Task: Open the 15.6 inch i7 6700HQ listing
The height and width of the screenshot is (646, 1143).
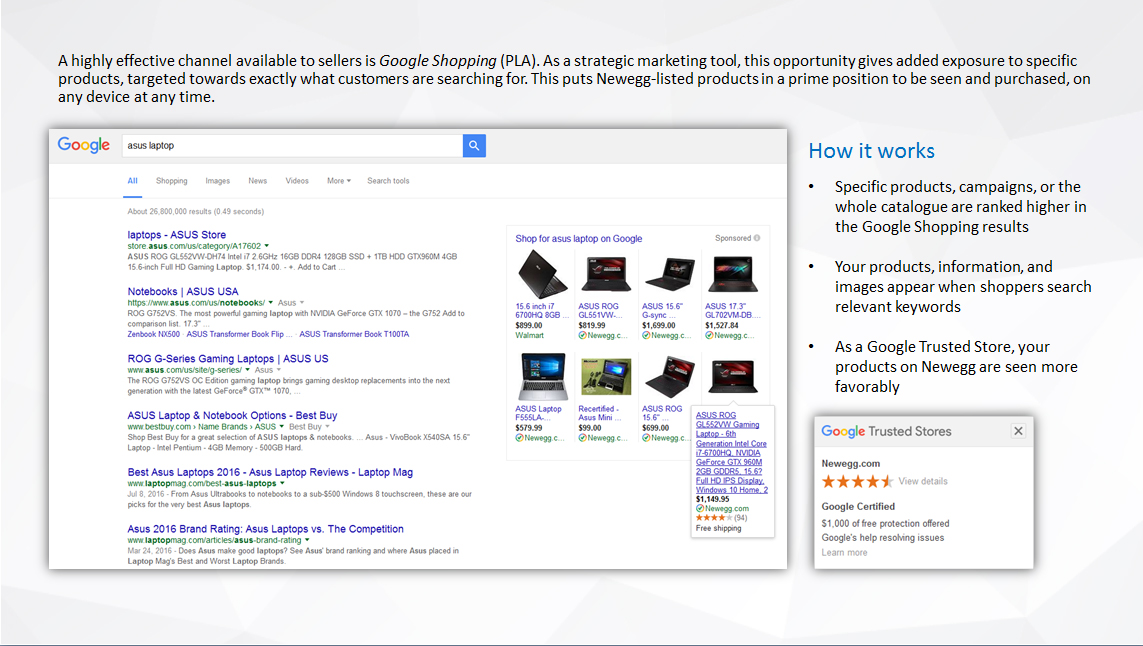Action: pyautogui.click(x=540, y=311)
